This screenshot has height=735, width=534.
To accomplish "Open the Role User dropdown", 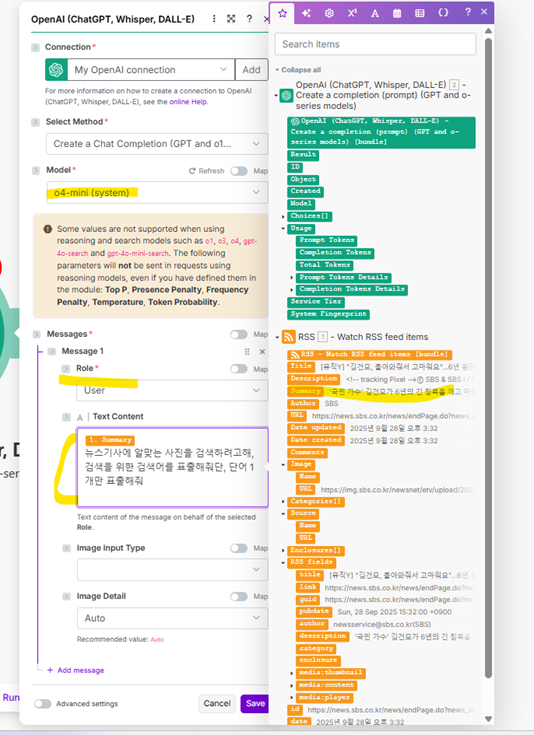I will pyautogui.click(x=172, y=390).
